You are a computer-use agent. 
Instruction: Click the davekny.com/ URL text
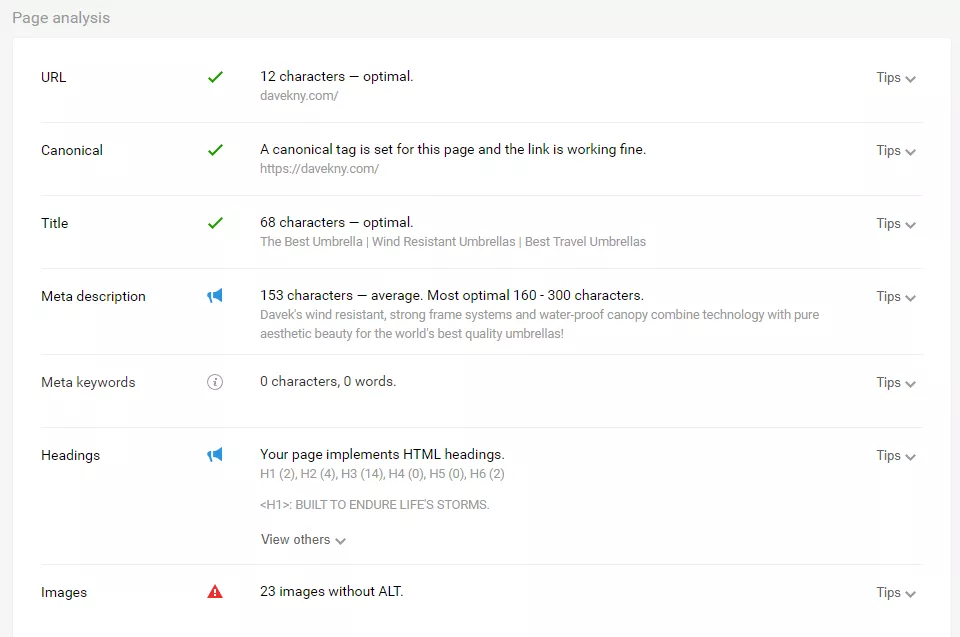[299, 96]
